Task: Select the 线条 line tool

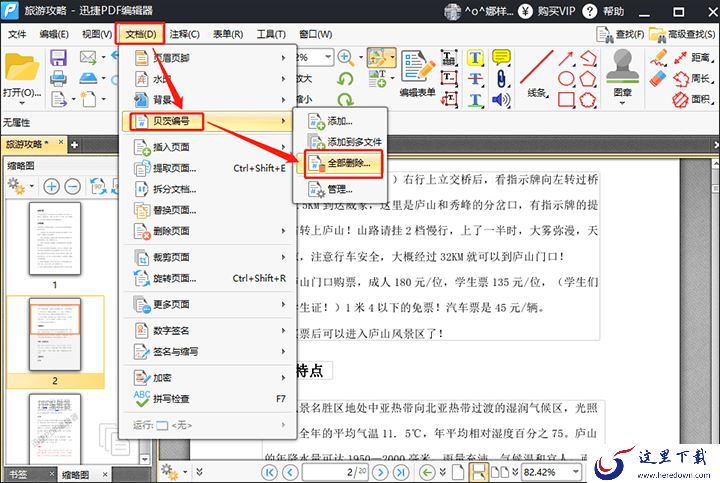Action: click(536, 73)
